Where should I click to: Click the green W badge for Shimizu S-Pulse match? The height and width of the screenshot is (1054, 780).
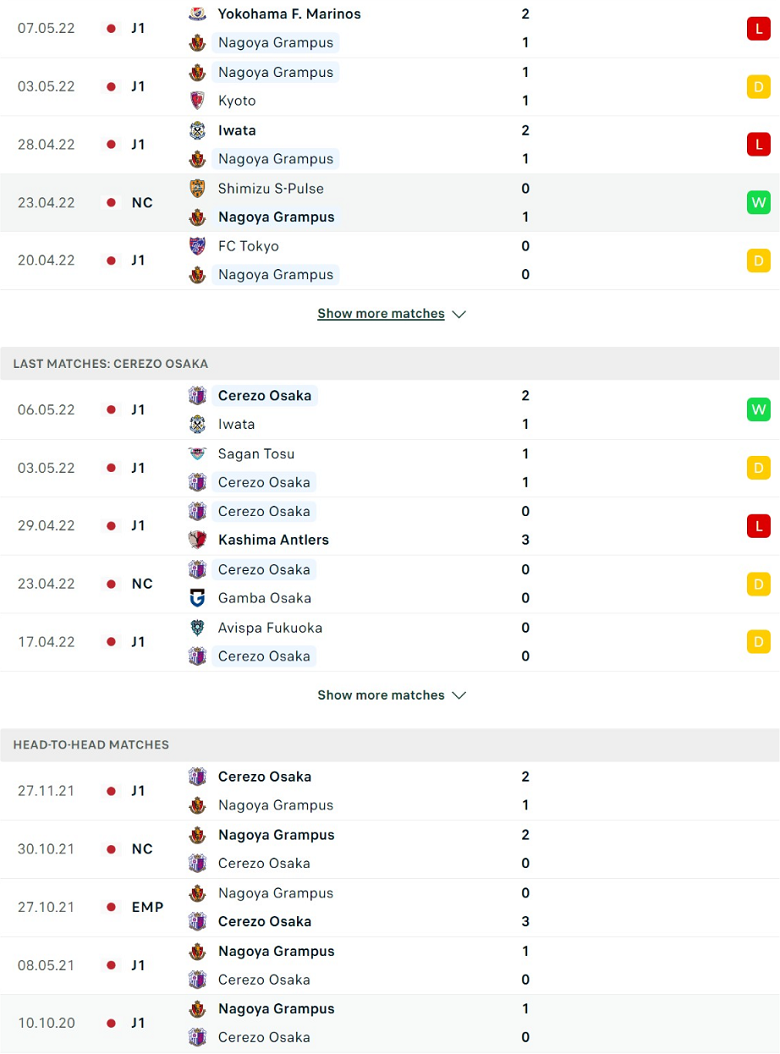[758, 202]
